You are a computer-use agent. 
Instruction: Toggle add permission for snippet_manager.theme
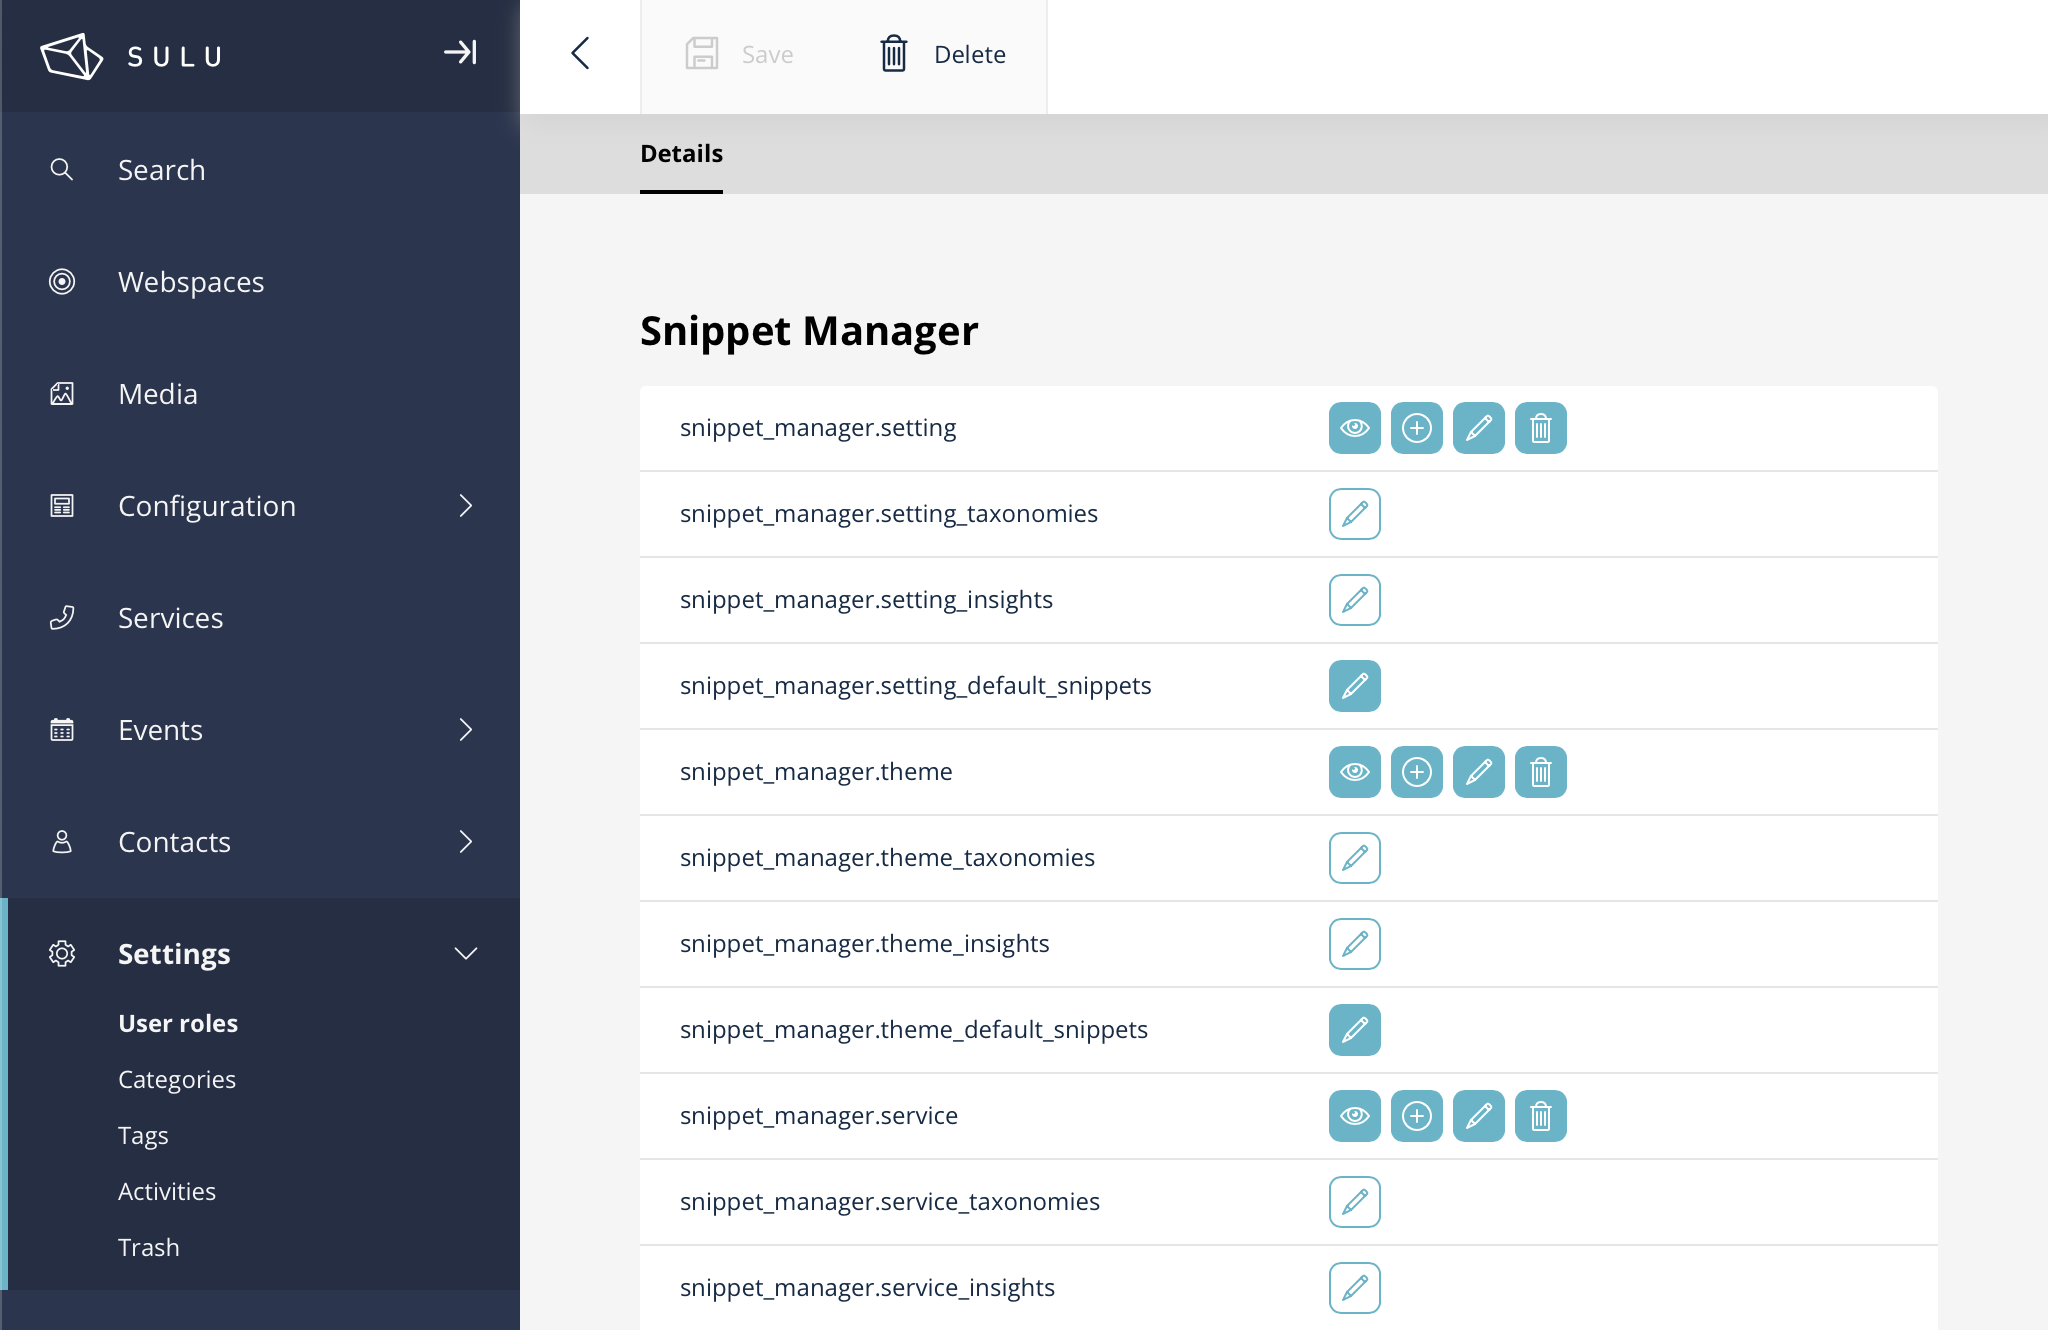(x=1416, y=772)
